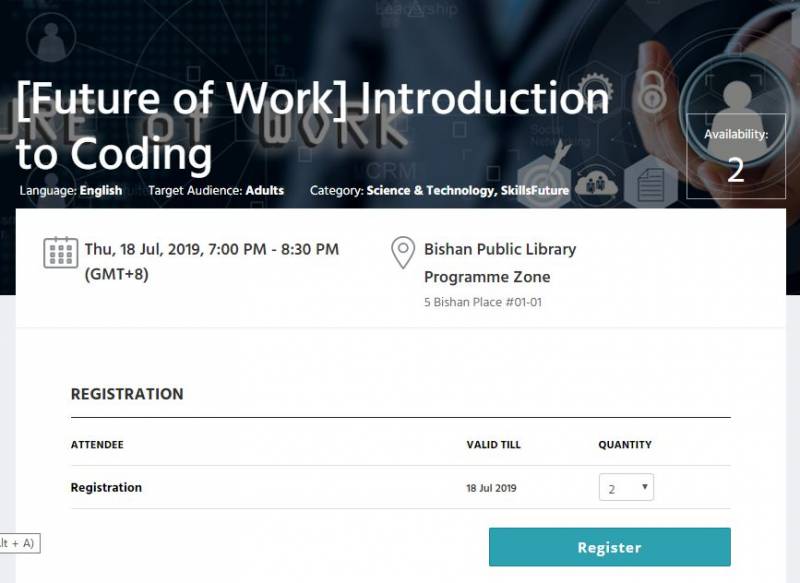
Task: Click the calendar icon beside event date
Action: (60, 252)
